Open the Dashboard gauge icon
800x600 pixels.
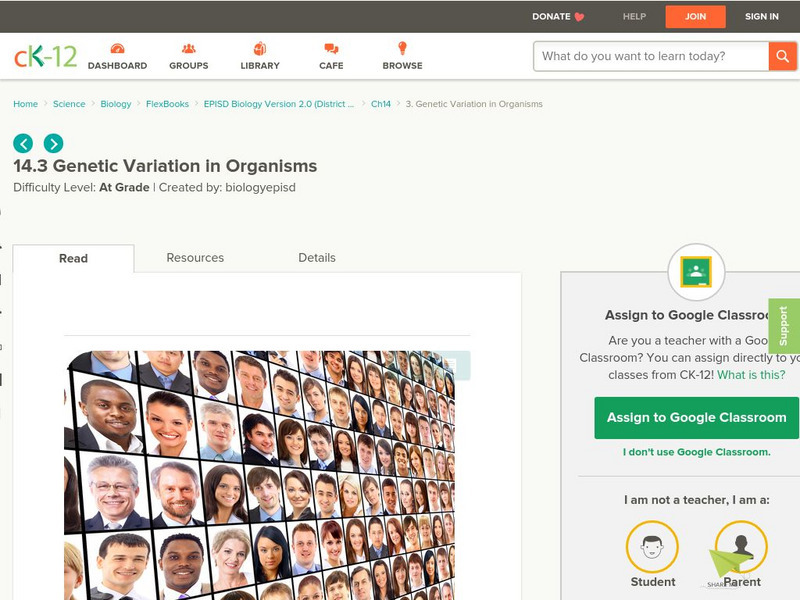coord(117,48)
